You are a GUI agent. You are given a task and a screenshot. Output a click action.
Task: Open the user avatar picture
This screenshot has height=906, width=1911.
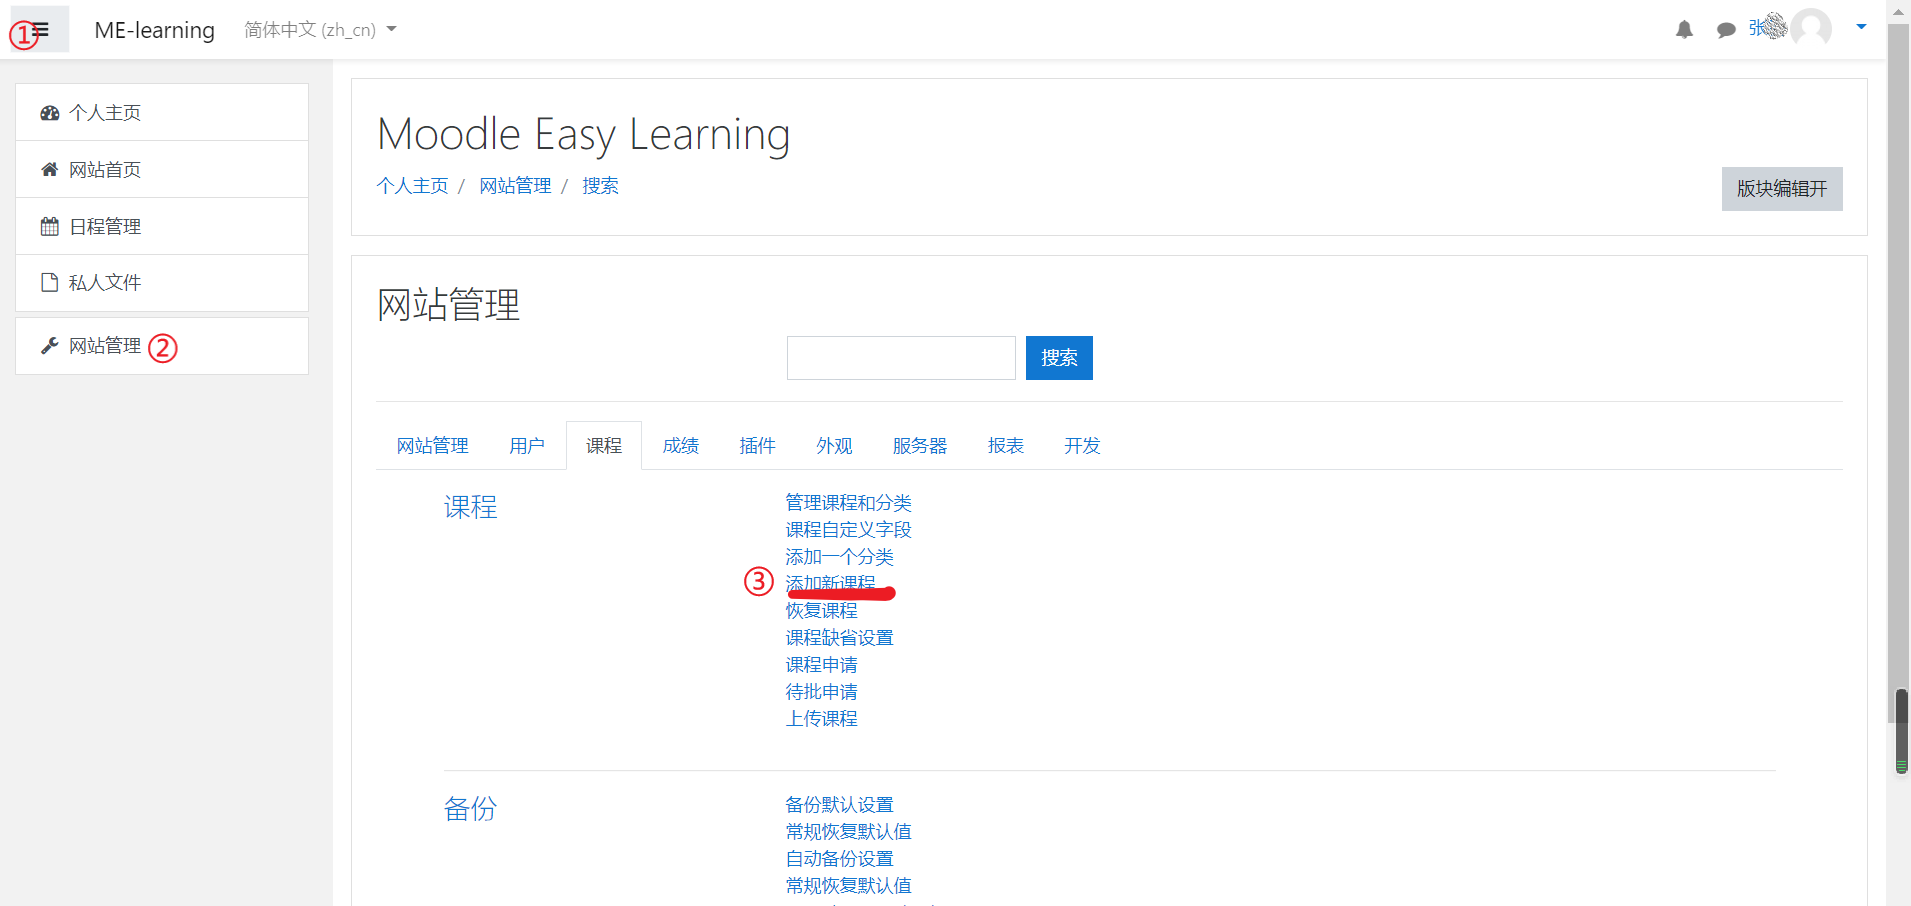(x=1811, y=29)
